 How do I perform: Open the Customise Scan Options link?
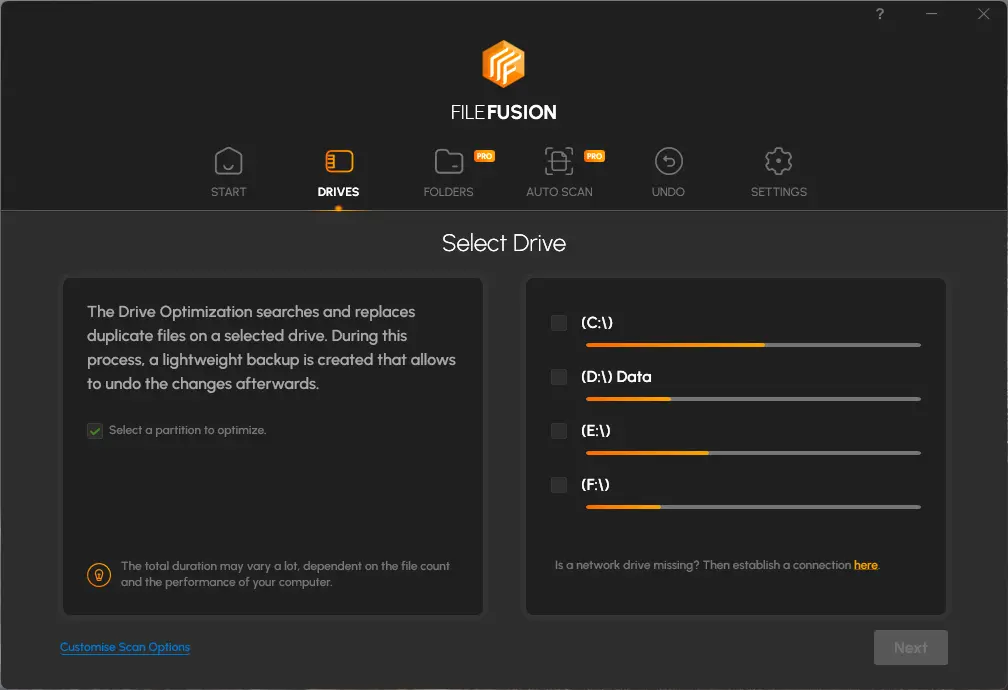point(125,647)
